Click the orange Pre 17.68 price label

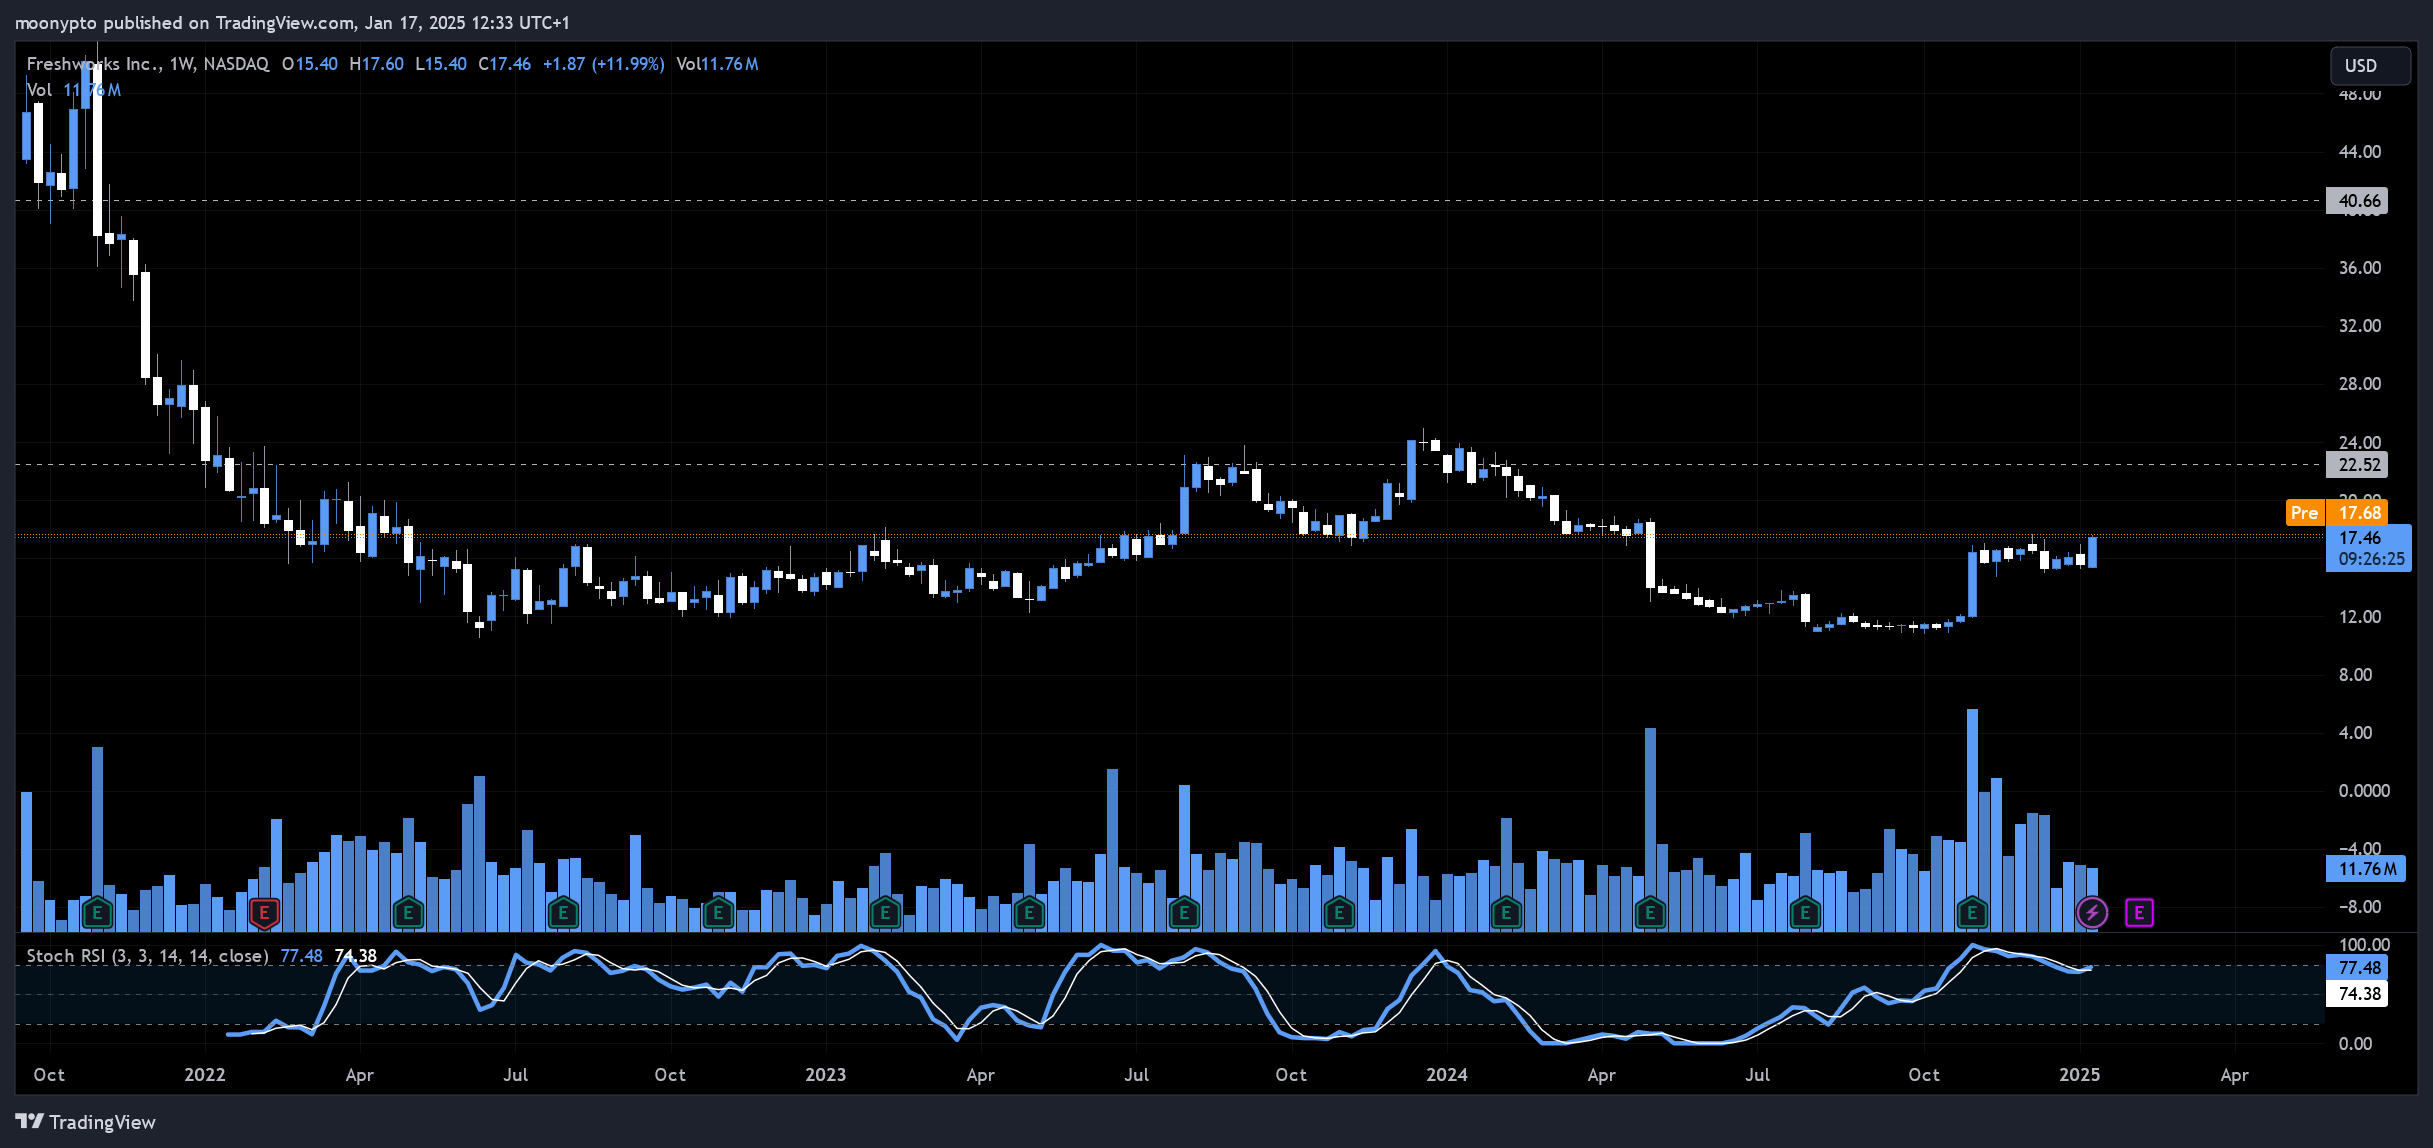click(x=2337, y=512)
